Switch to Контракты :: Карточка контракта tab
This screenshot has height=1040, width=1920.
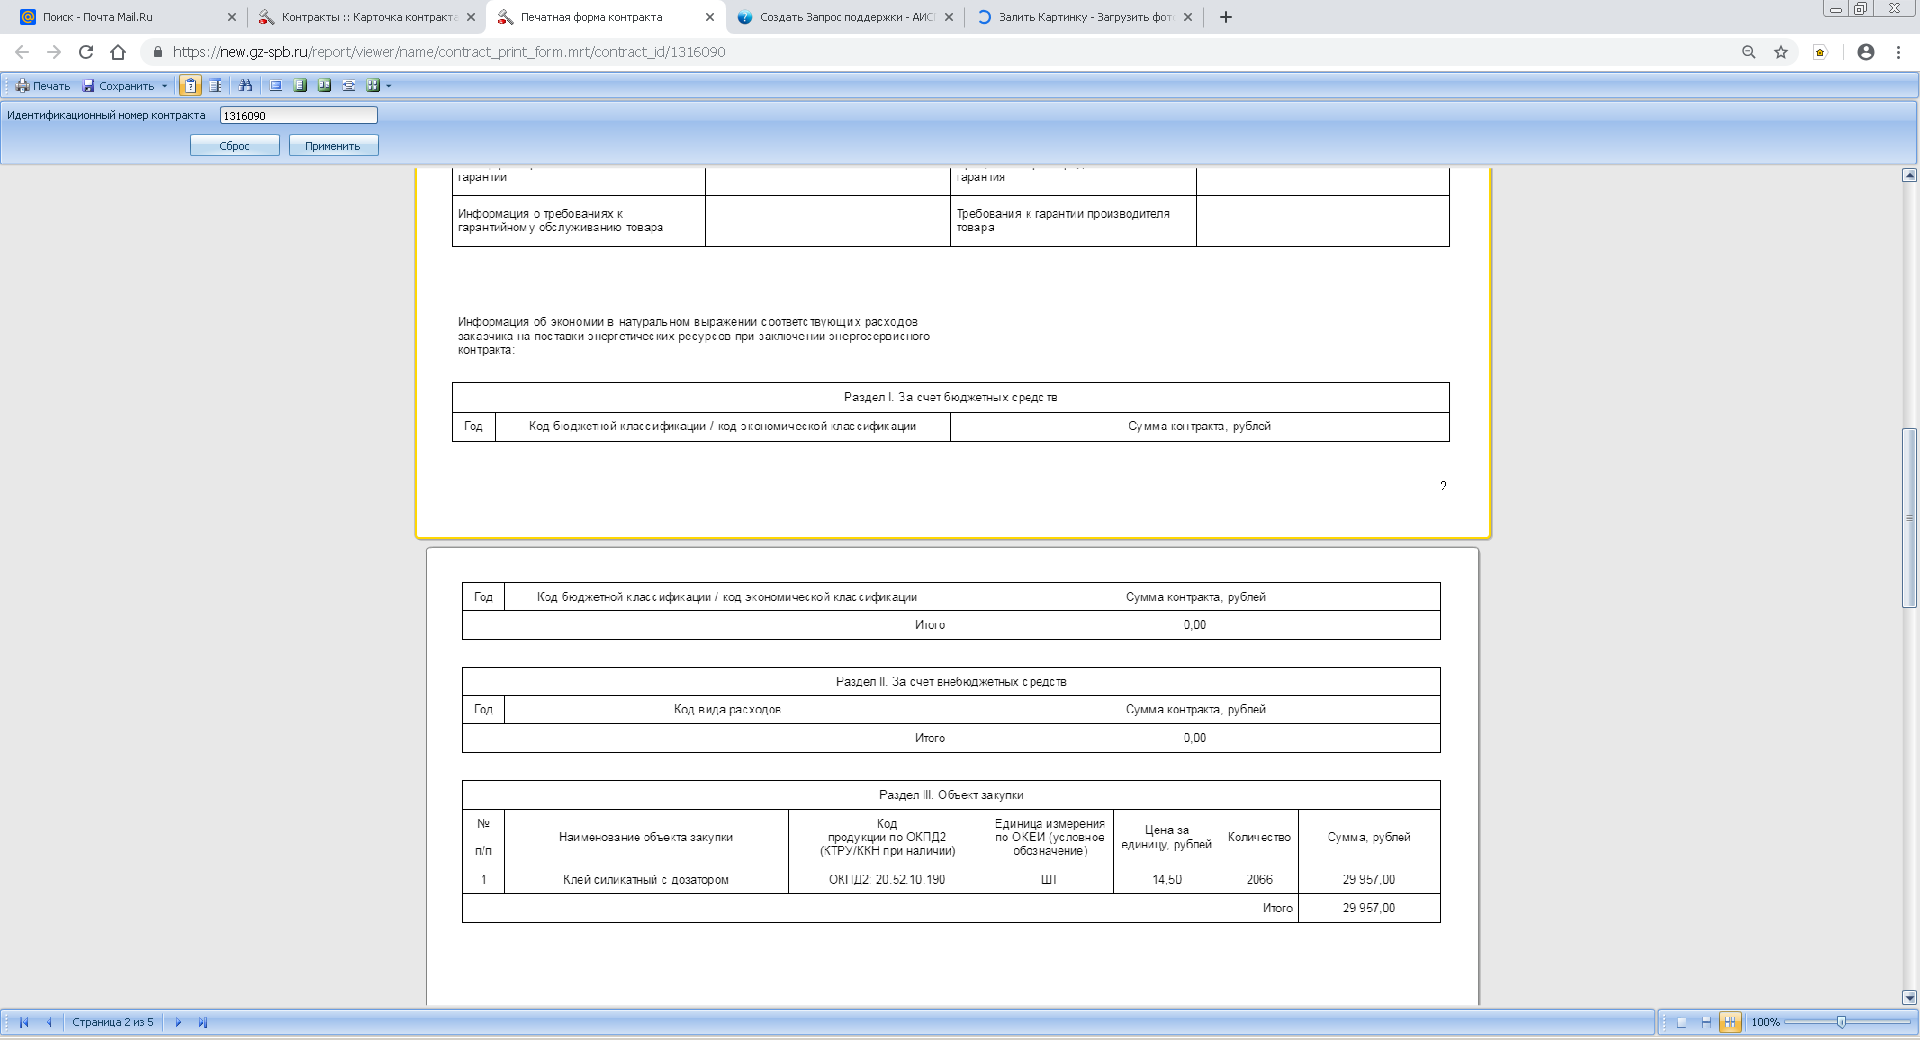365,17
